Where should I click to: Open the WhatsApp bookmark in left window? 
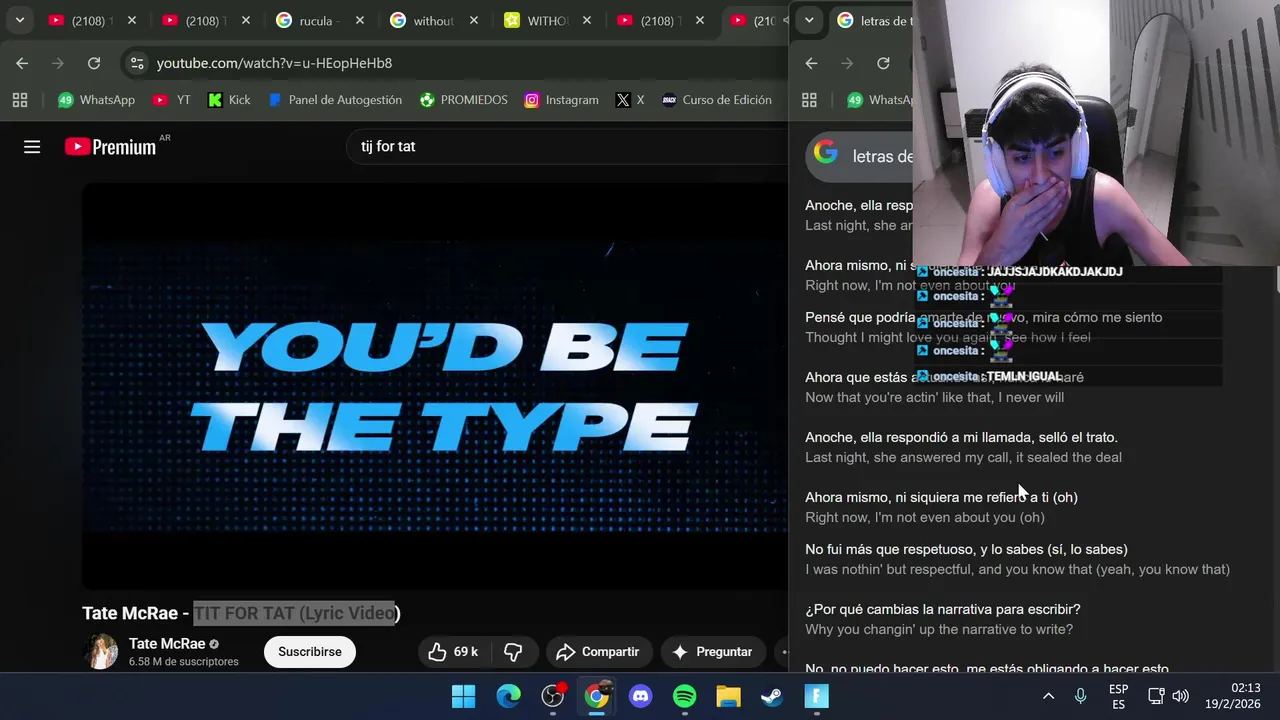click(97, 100)
